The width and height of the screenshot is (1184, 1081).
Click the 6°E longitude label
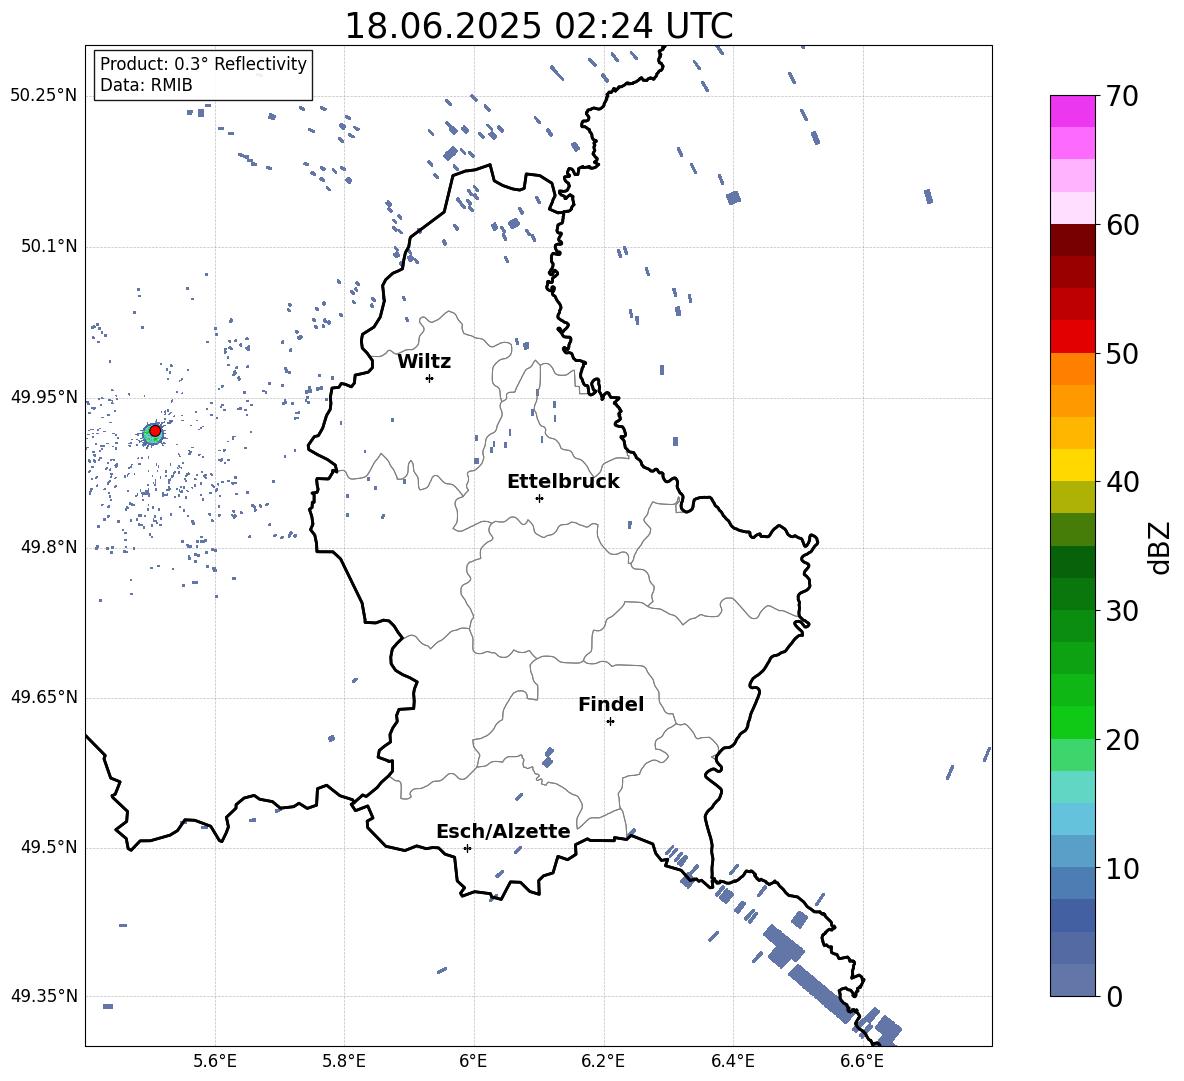click(473, 1061)
